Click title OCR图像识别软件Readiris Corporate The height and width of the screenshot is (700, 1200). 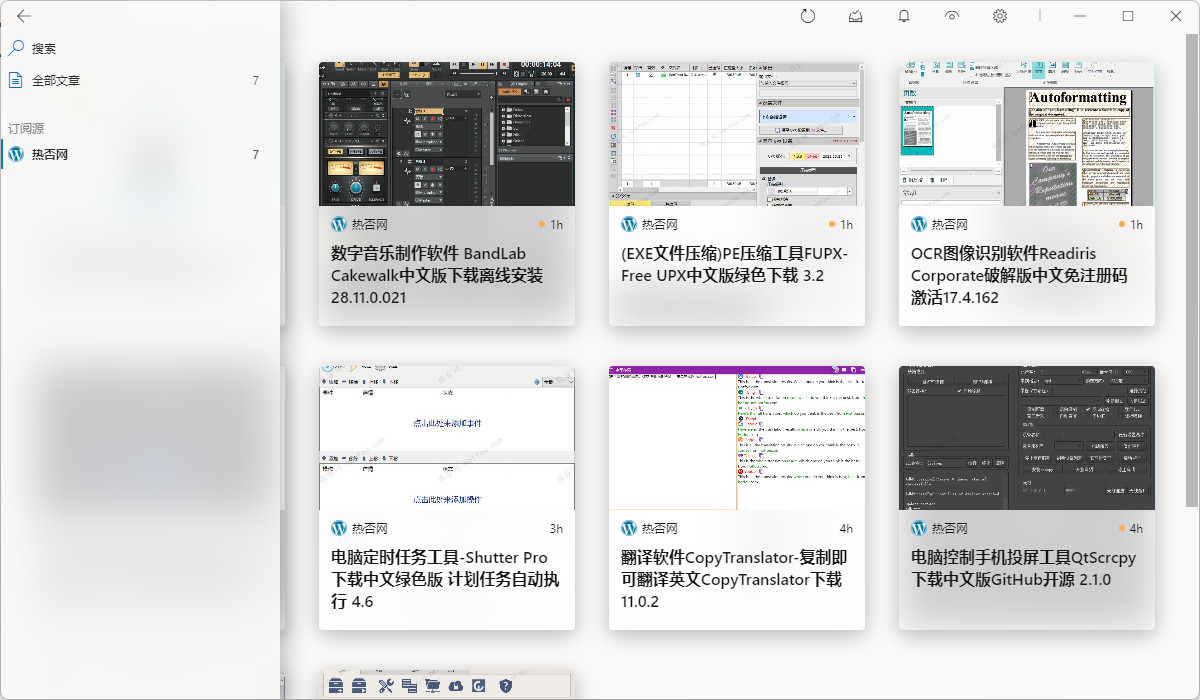point(1019,275)
